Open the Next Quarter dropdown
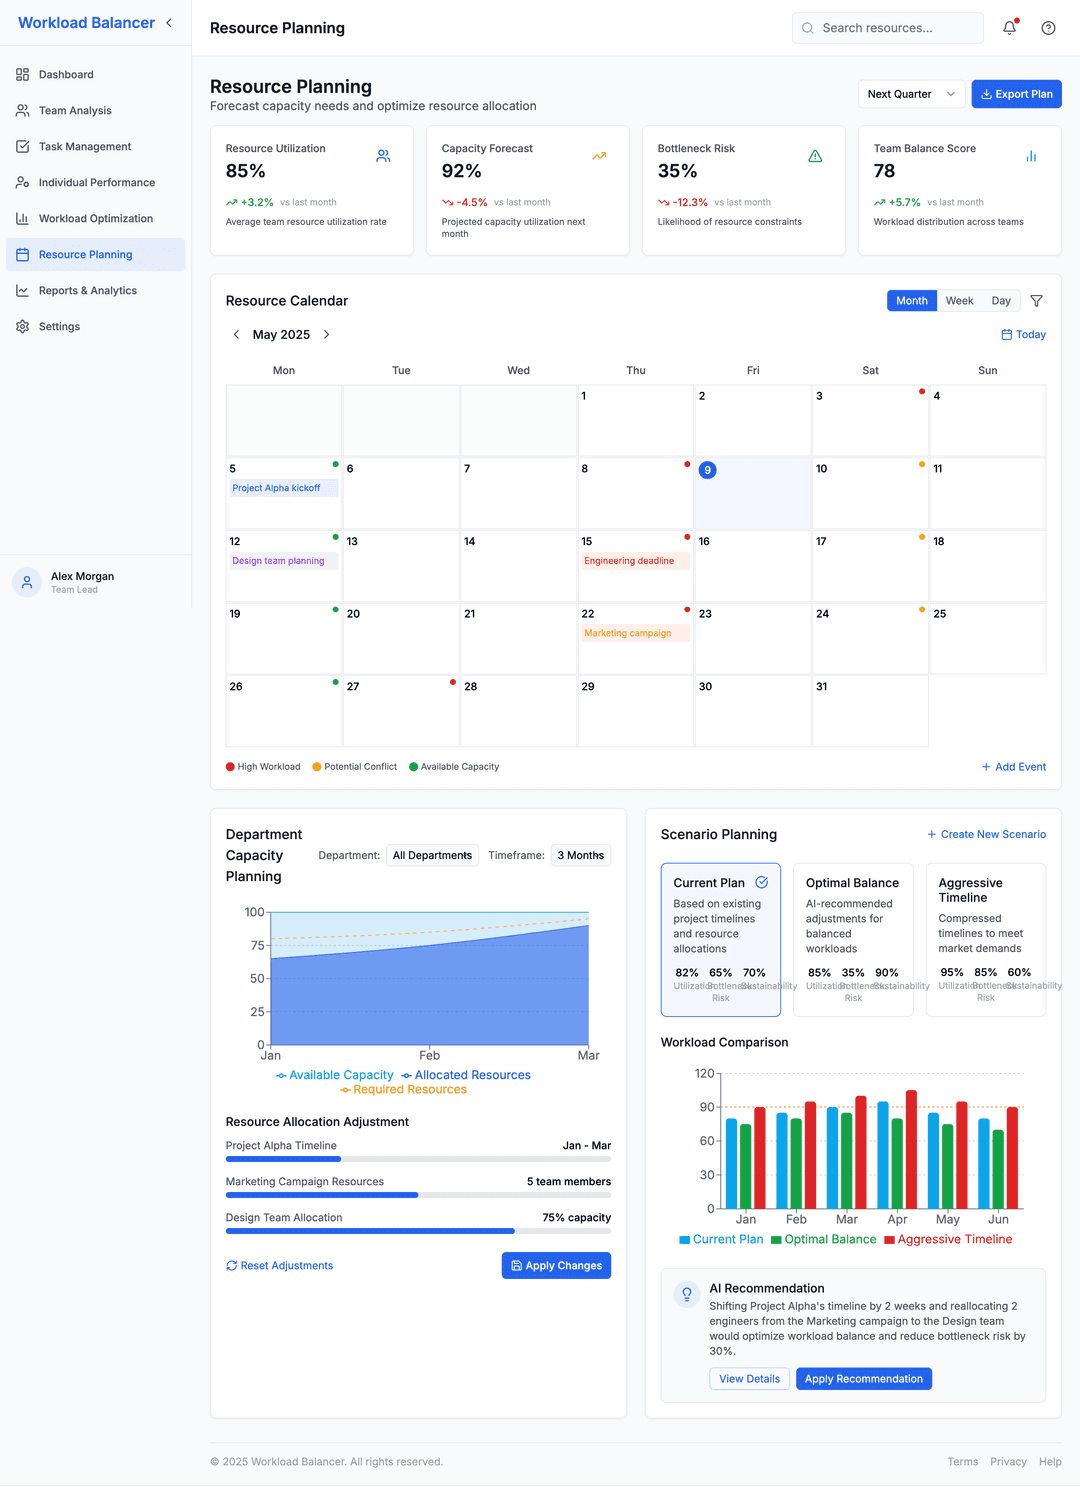 [910, 93]
